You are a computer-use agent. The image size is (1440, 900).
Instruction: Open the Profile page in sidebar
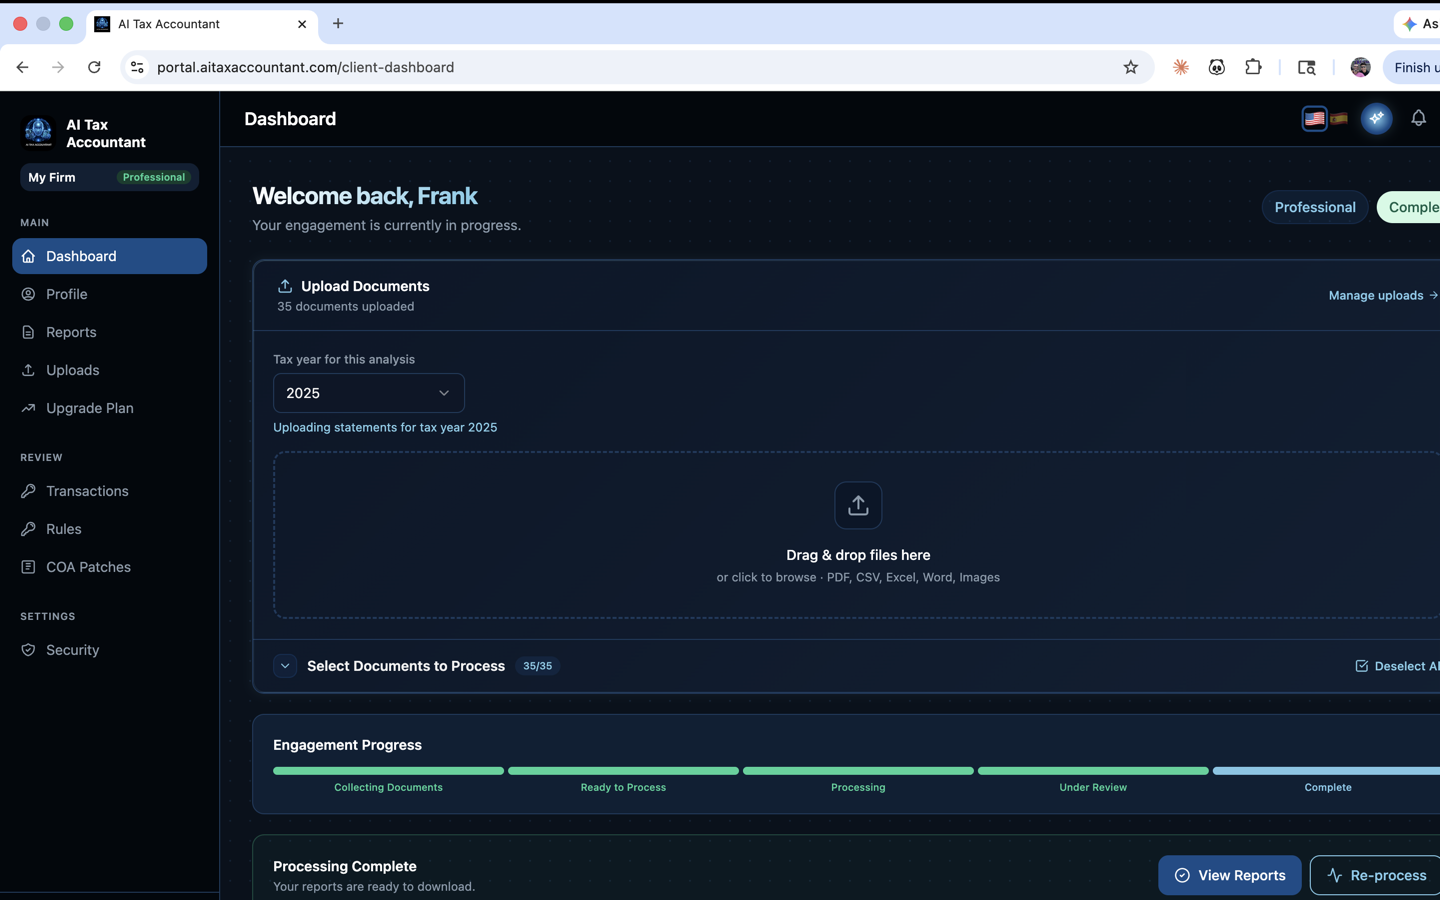(109, 294)
